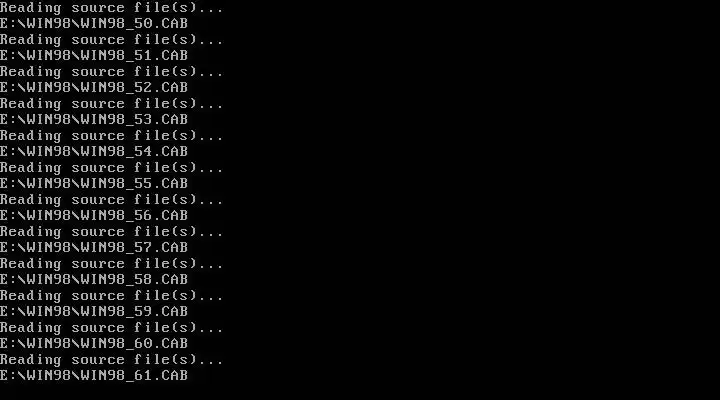
Task: Click the last line WIN98_61.CAB
Action: (x=94, y=375)
